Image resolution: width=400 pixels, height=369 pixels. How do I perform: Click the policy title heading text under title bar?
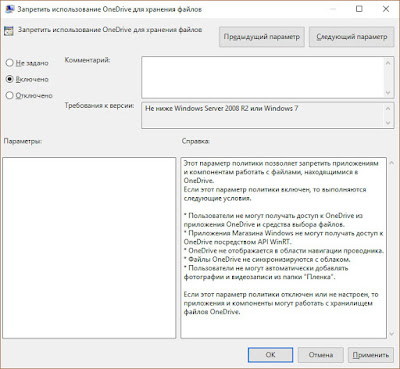(110, 30)
